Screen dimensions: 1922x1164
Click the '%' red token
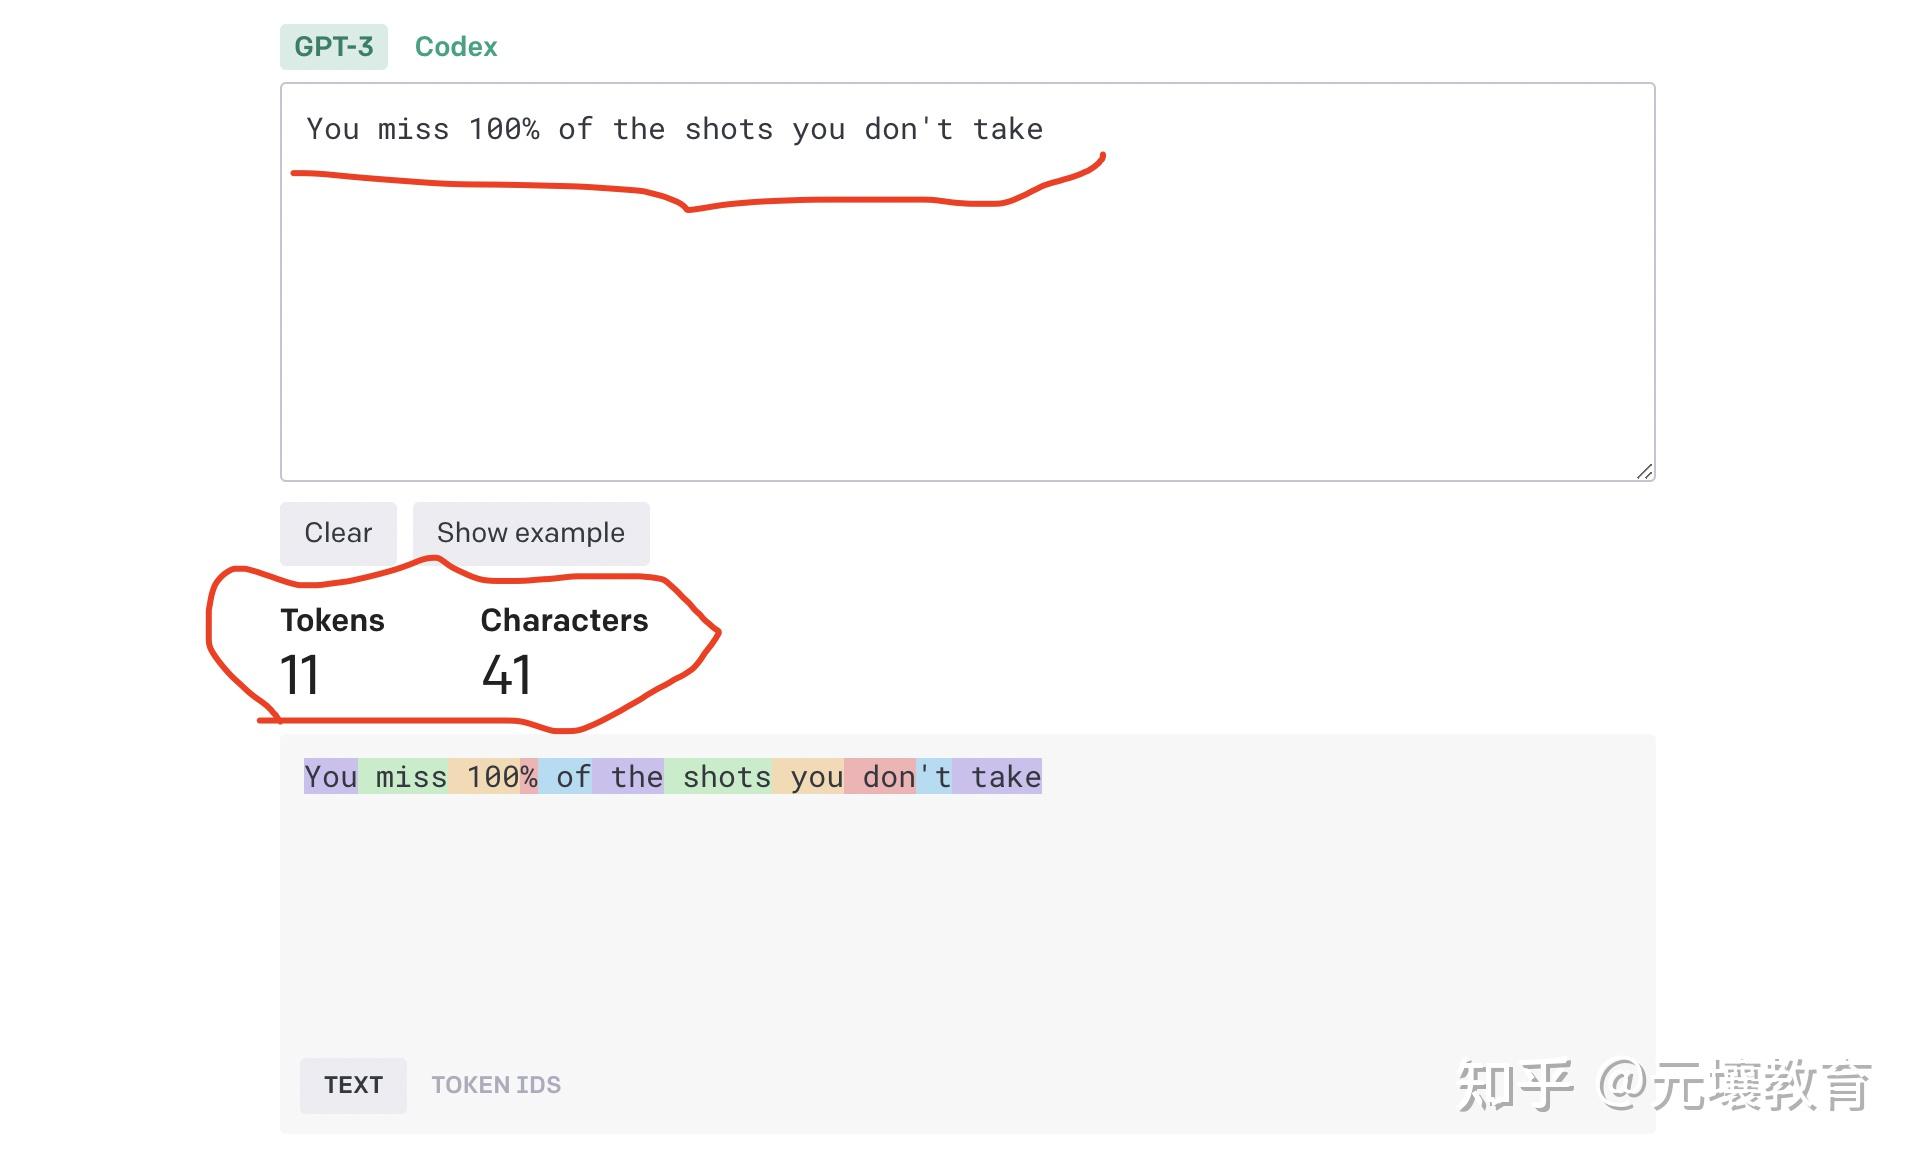529,777
